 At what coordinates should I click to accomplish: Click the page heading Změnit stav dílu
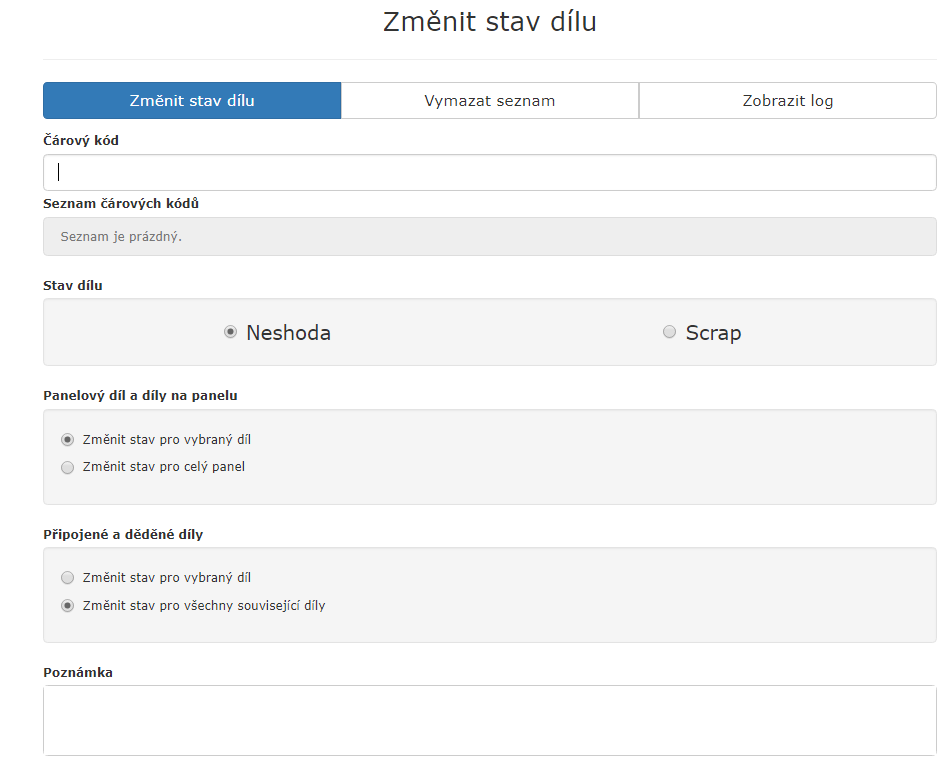(x=489, y=22)
